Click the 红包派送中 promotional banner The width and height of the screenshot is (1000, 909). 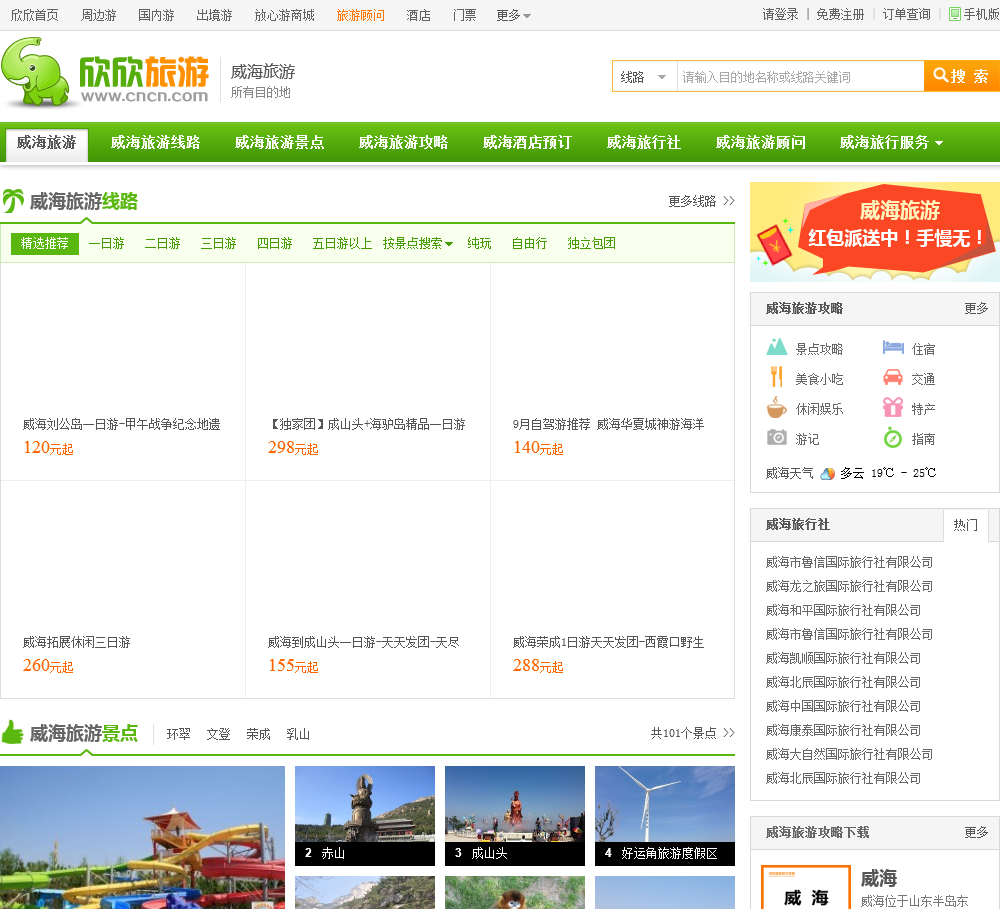[x=874, y=232]
